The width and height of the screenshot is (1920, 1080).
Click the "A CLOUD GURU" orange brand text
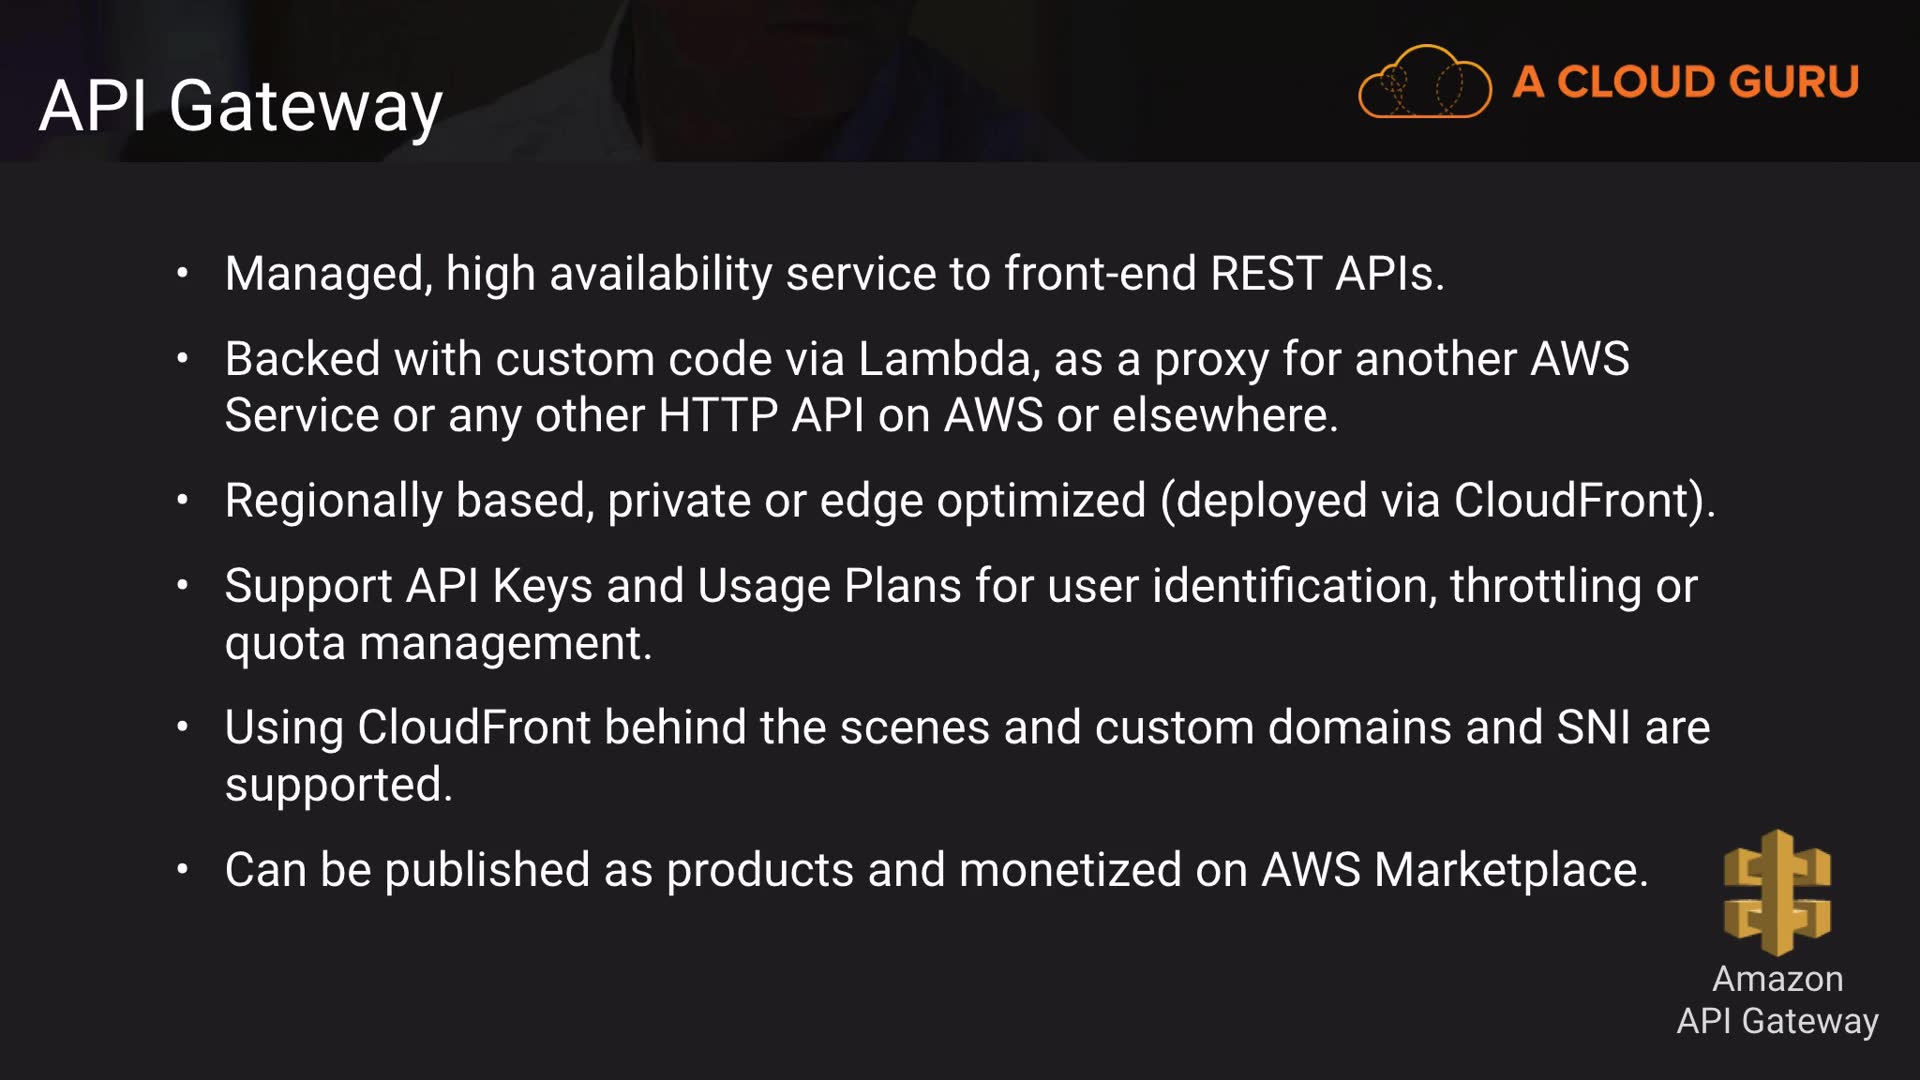point(1685,82)
